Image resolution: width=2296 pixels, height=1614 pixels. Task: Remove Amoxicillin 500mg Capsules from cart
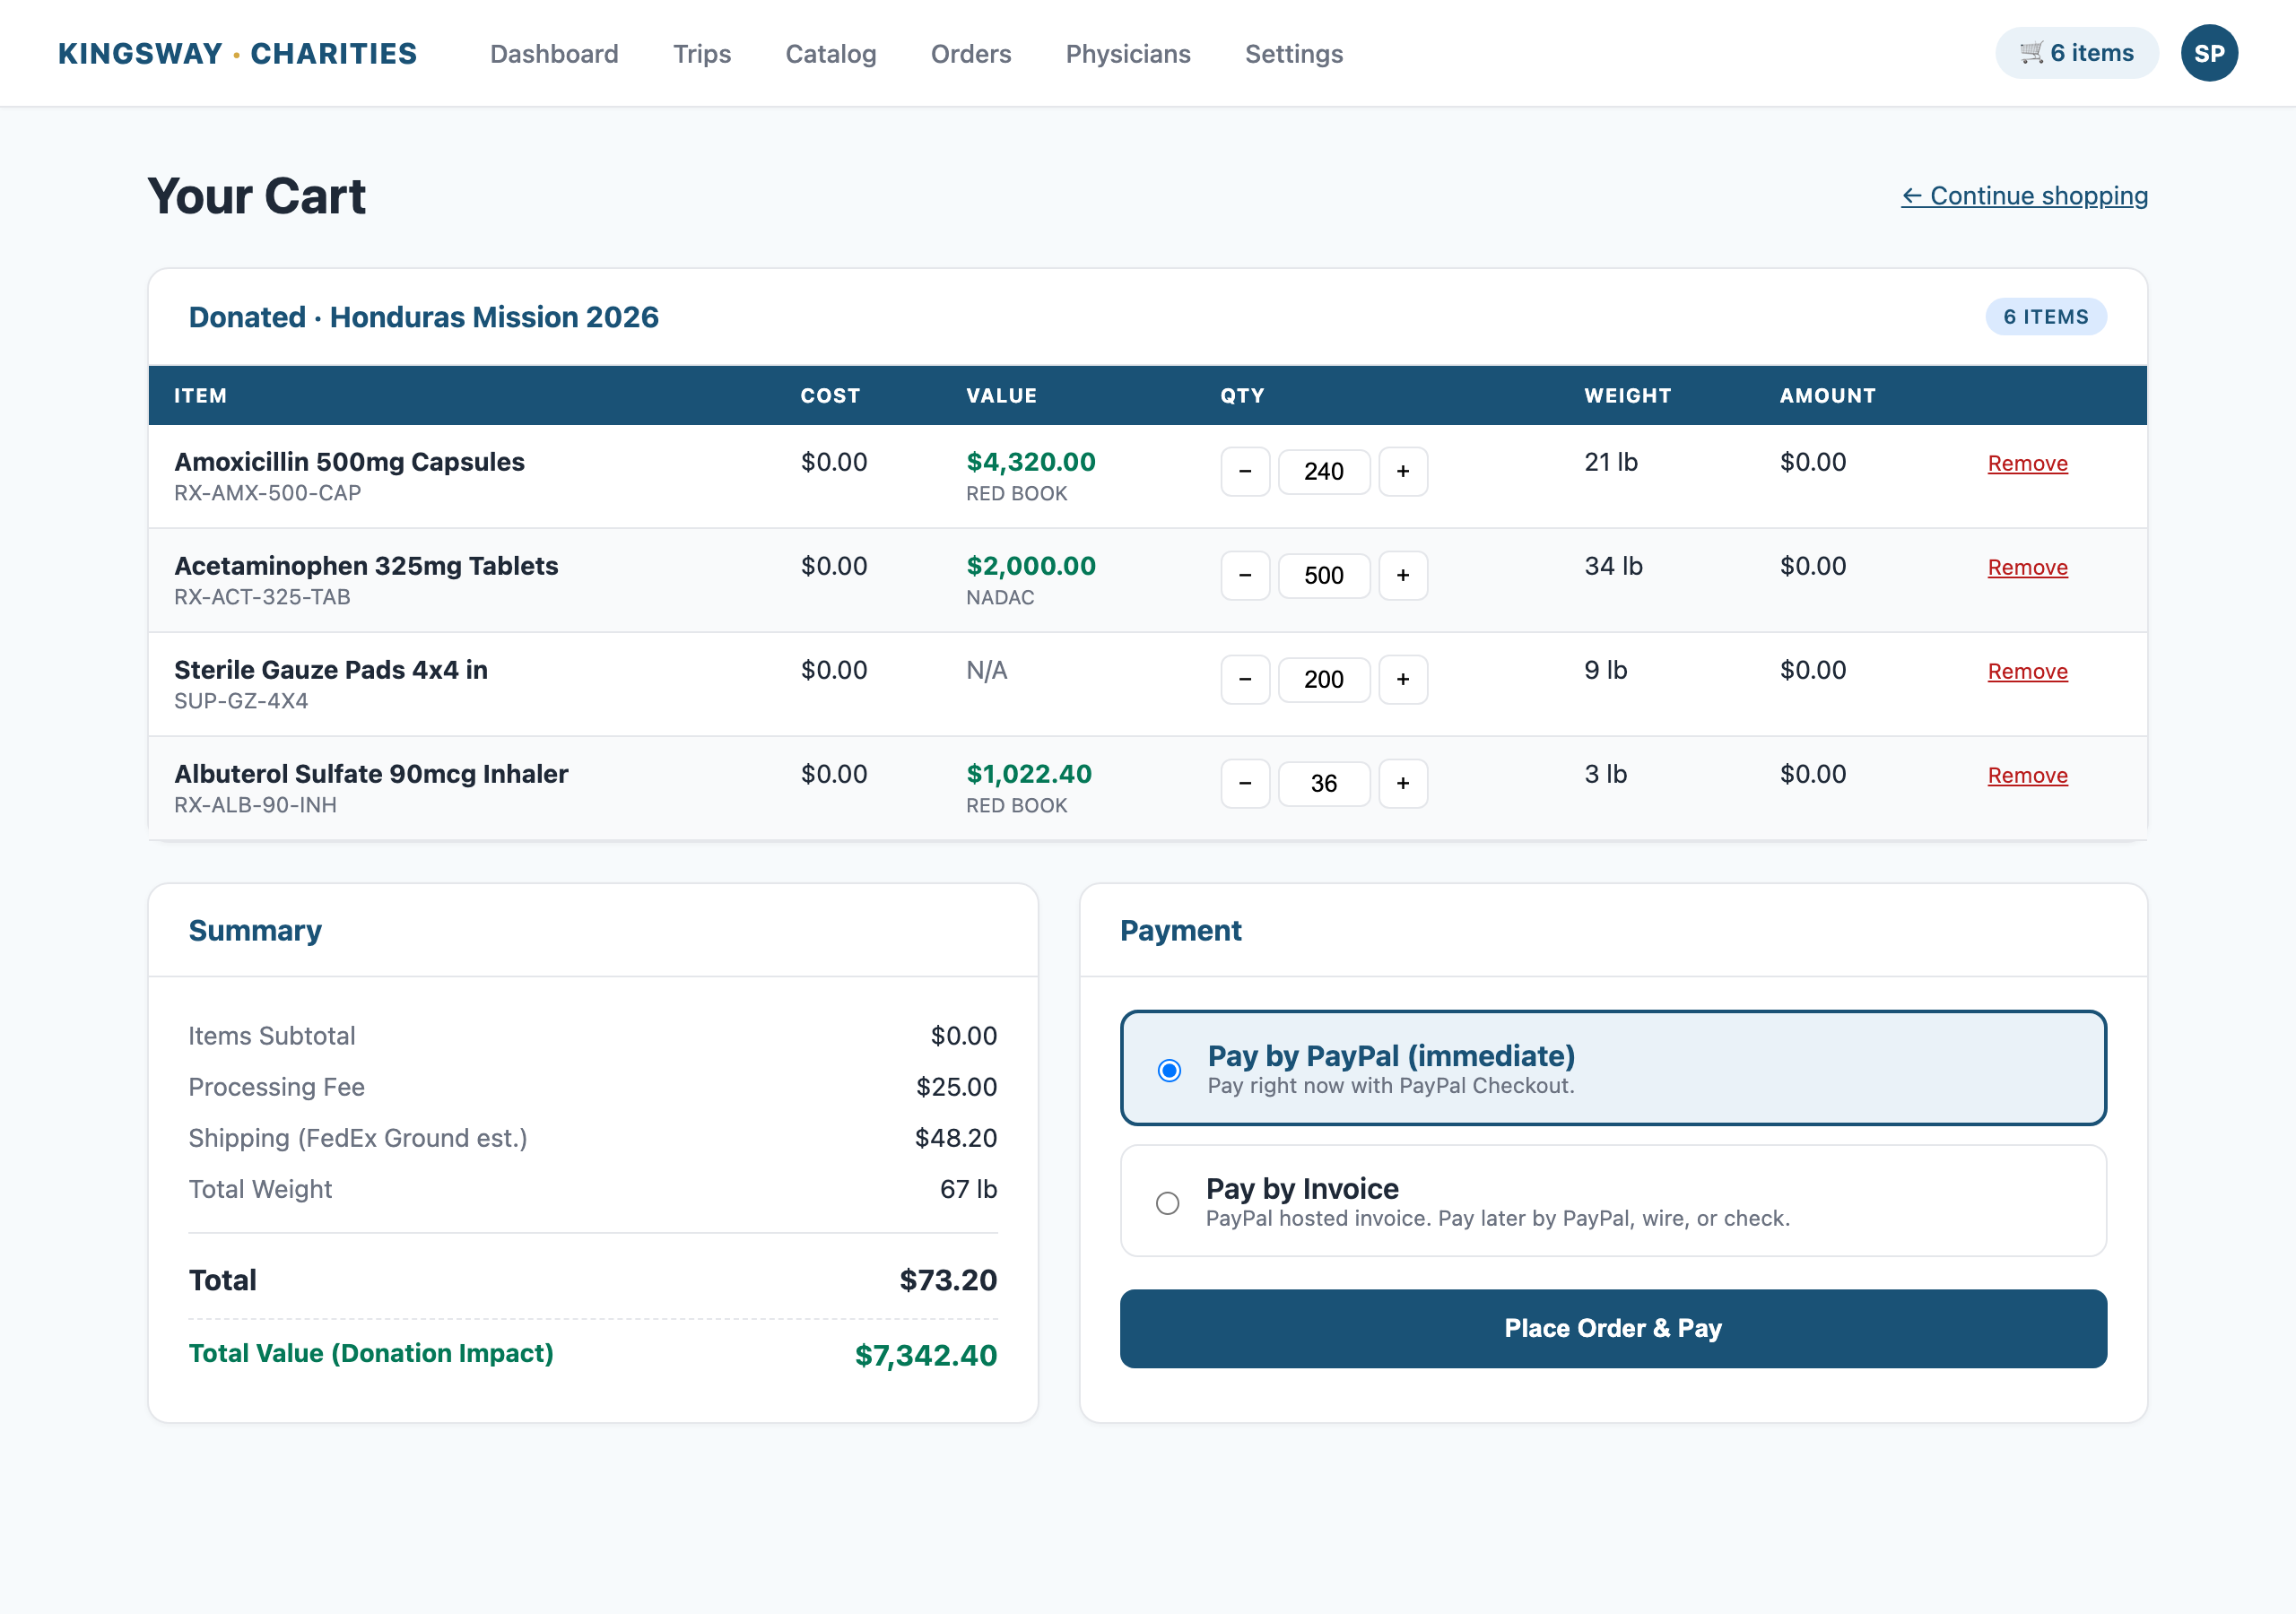(2027, 463)
